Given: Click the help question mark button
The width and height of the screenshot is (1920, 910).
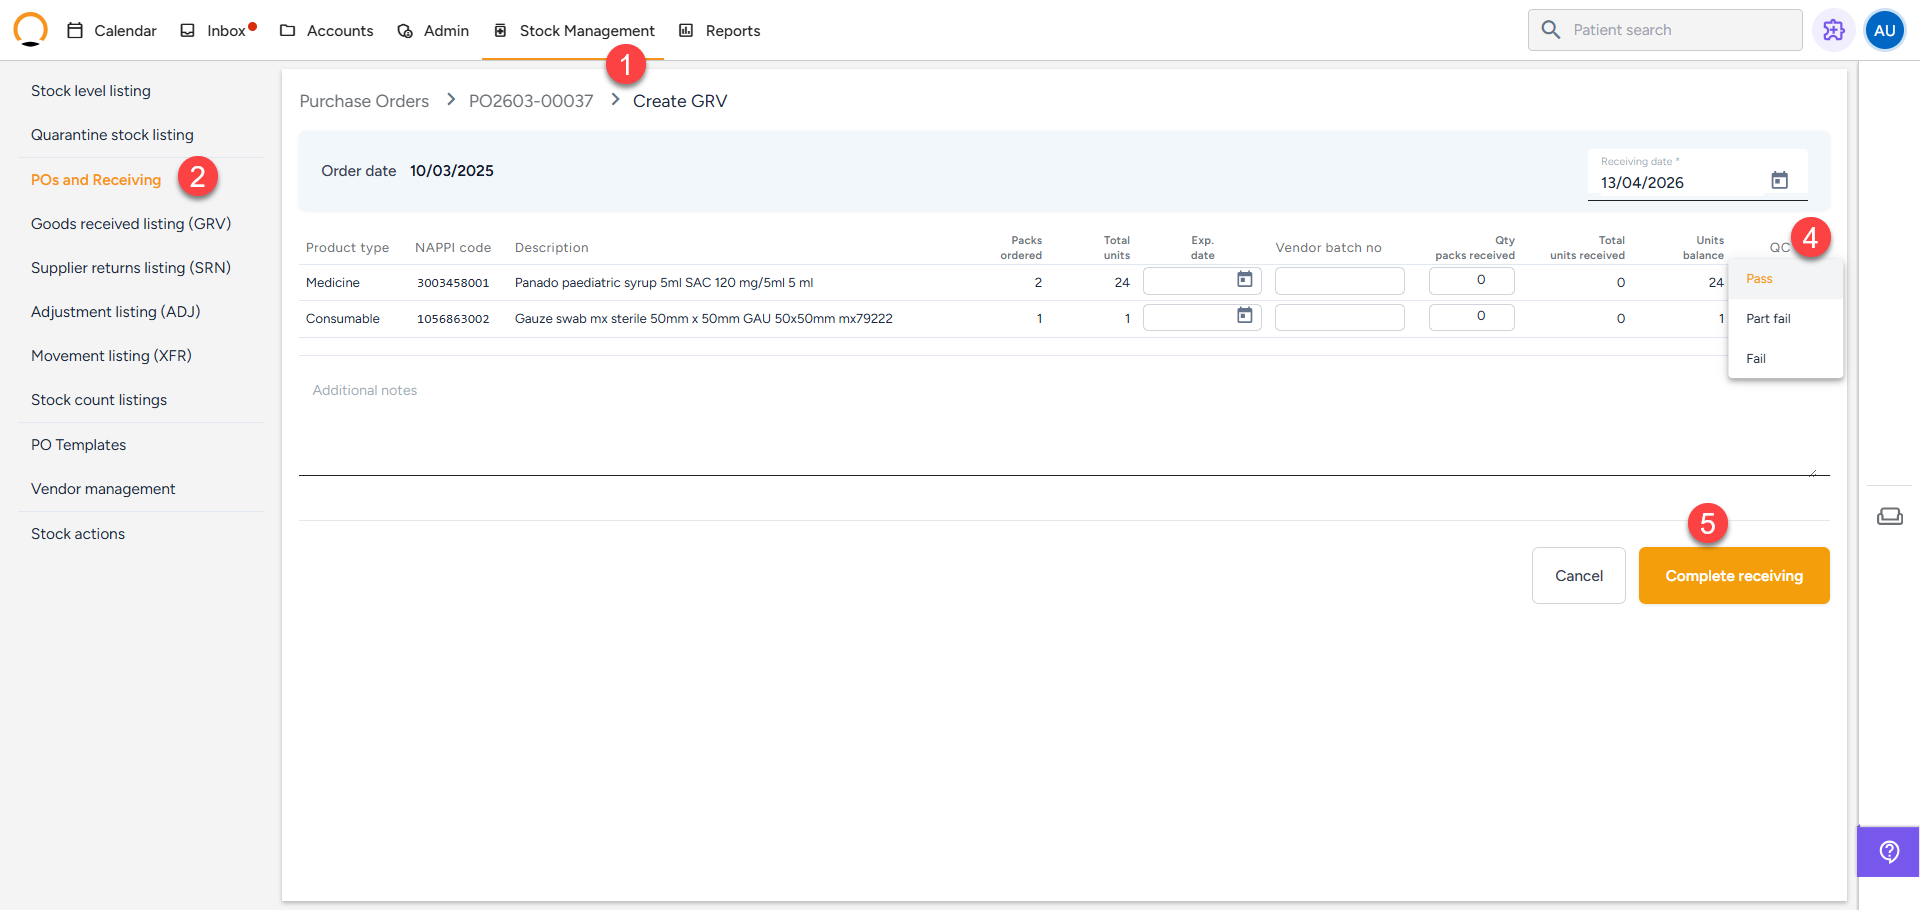Looking at the screenshot, I should point(1888,851).
